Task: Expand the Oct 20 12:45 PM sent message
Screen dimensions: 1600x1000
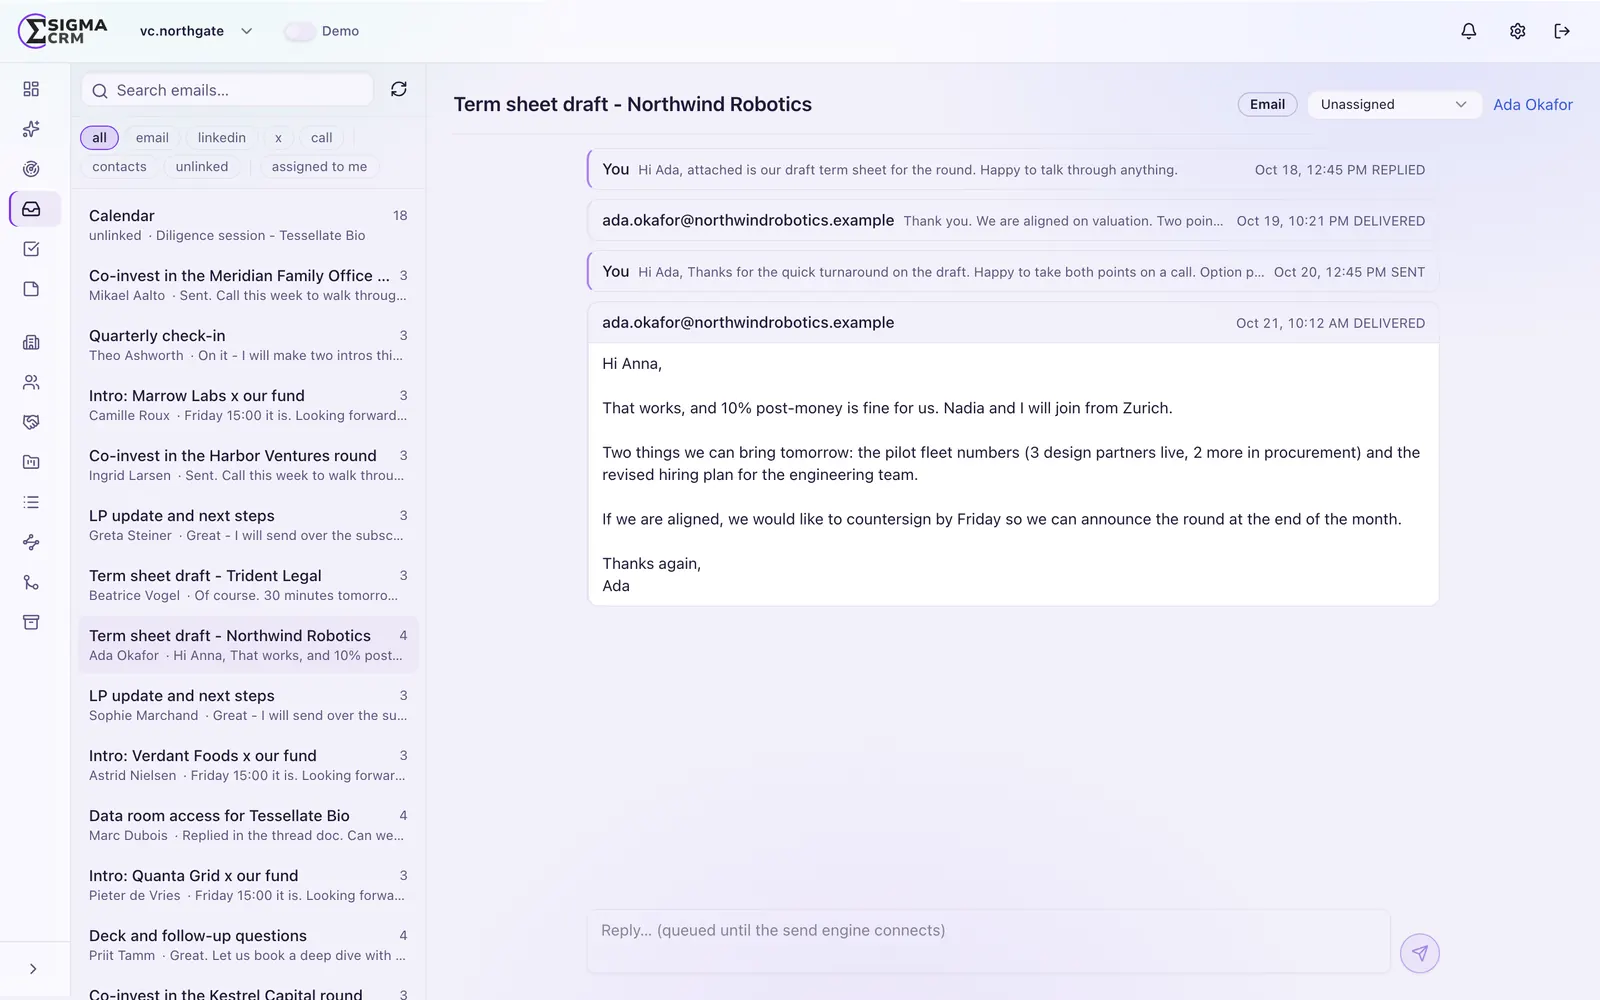Action: tap(1013, 272)
